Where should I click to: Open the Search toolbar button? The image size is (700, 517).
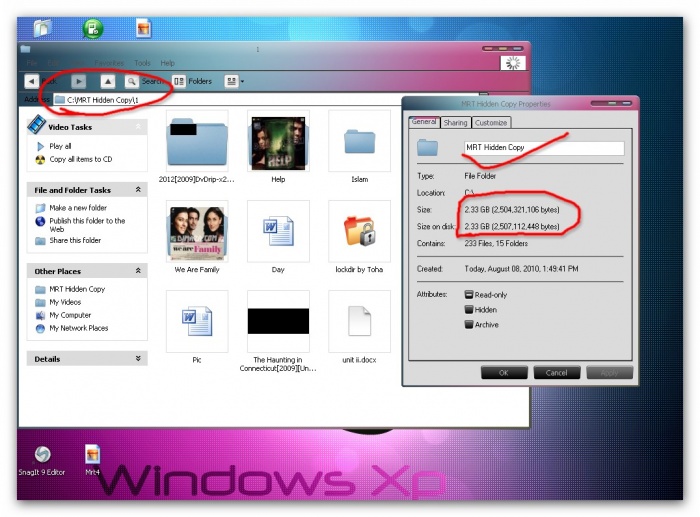click(x=144, y=81)
